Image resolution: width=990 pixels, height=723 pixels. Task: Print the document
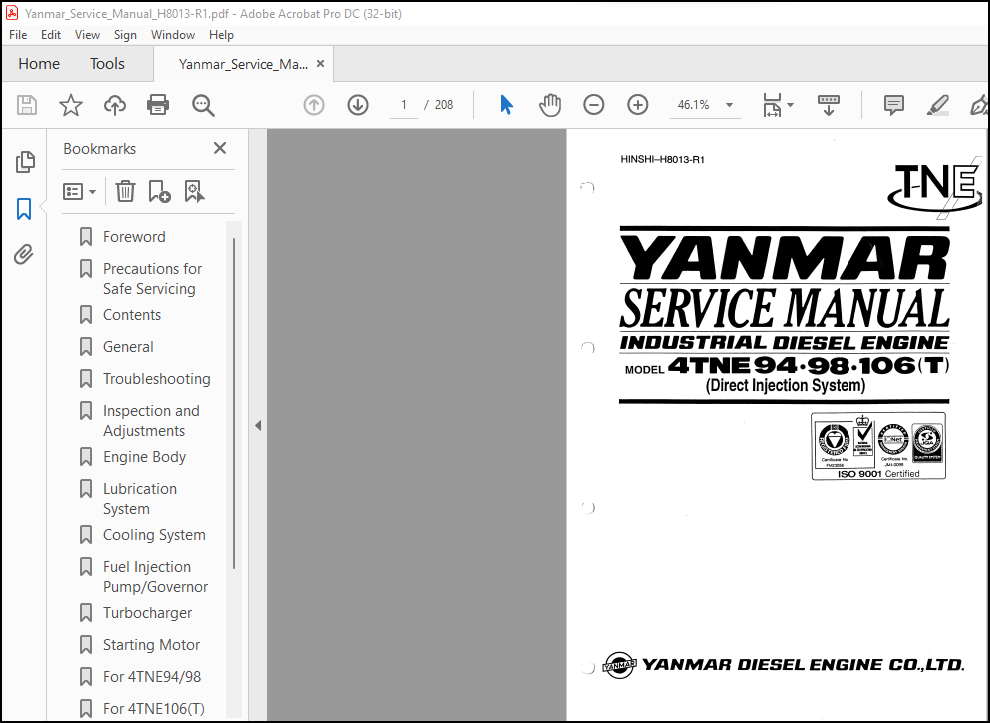coord(158,105)
